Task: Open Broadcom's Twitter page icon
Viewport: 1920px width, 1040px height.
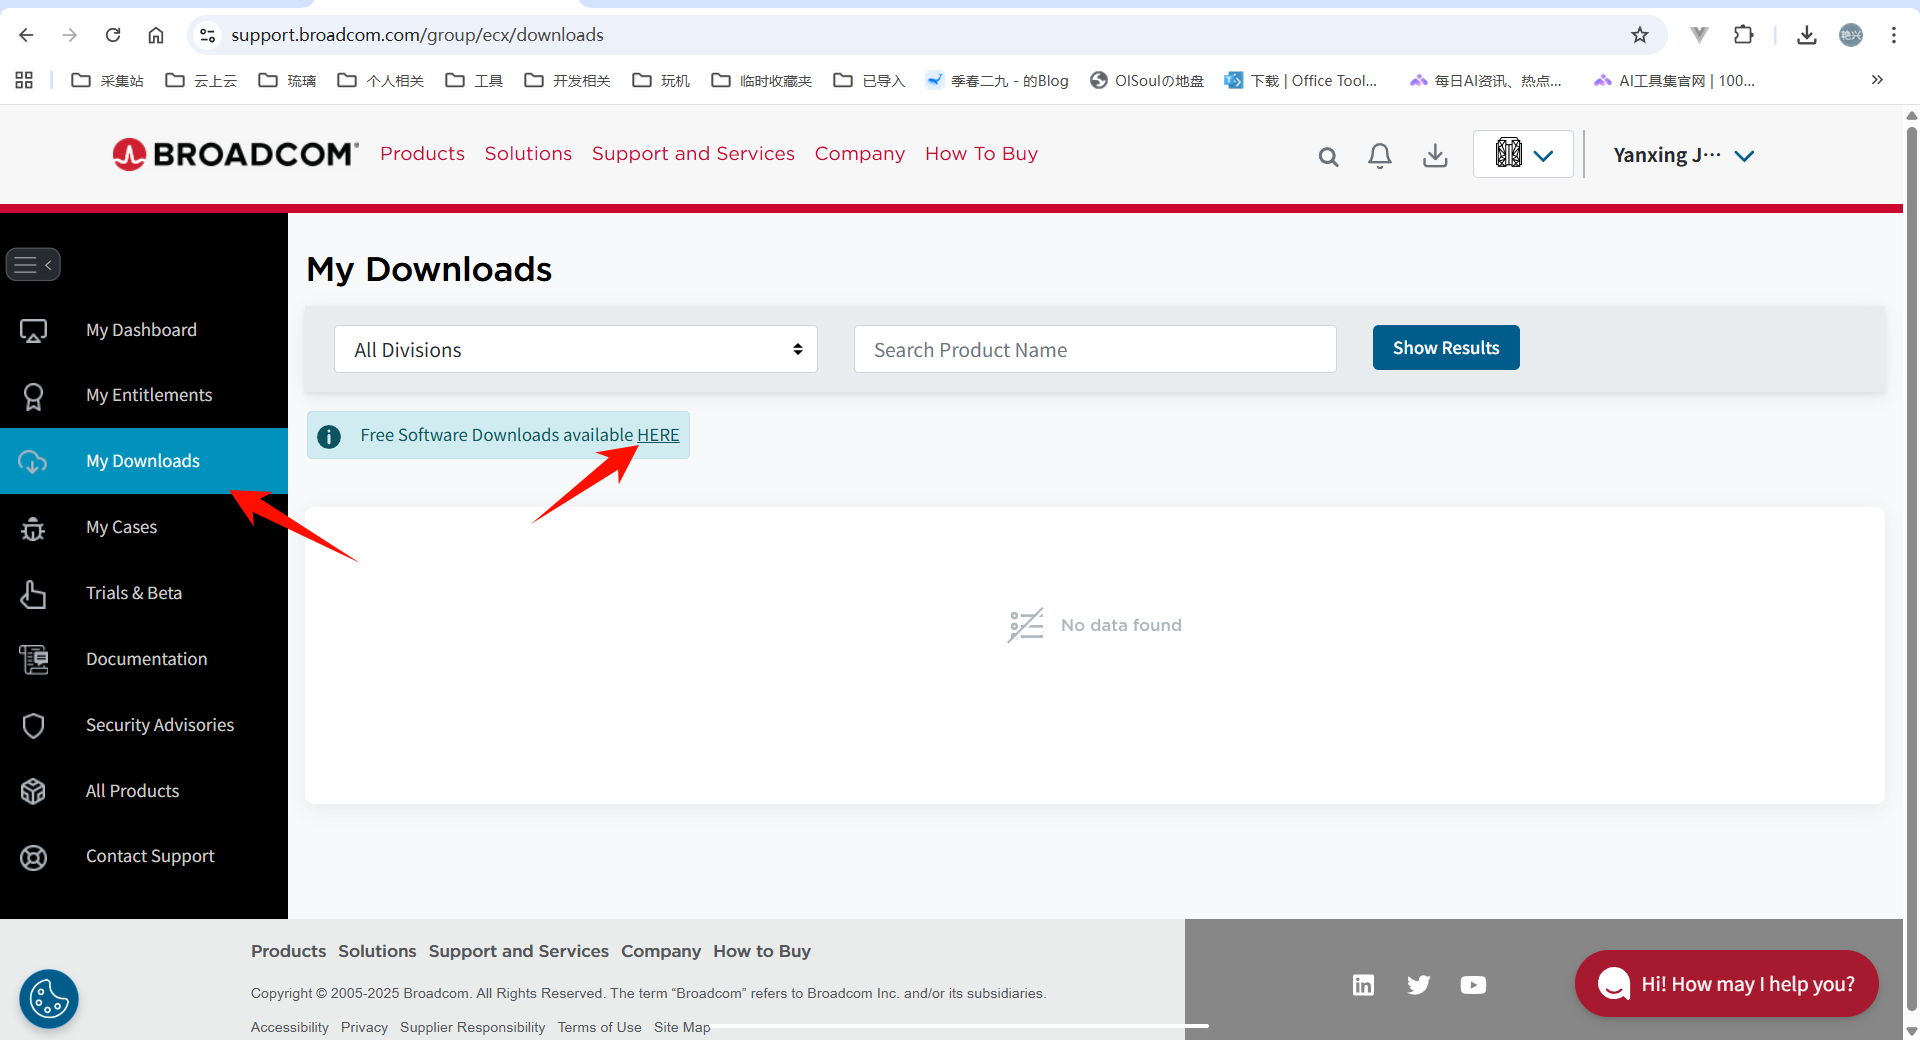Action: pyautogui.click(x=1418, y=985)
